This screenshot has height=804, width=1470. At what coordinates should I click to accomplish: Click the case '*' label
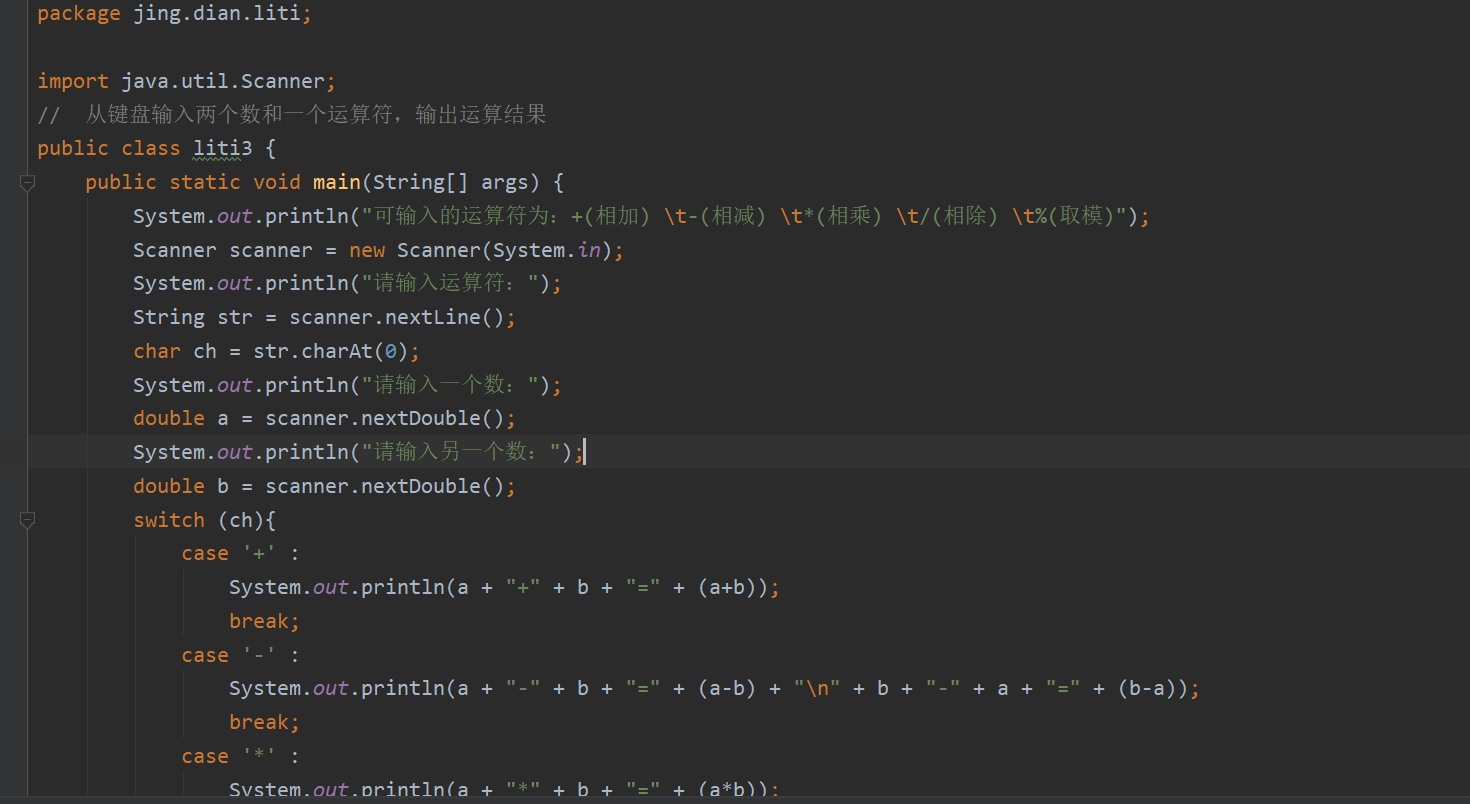(240, 757)
